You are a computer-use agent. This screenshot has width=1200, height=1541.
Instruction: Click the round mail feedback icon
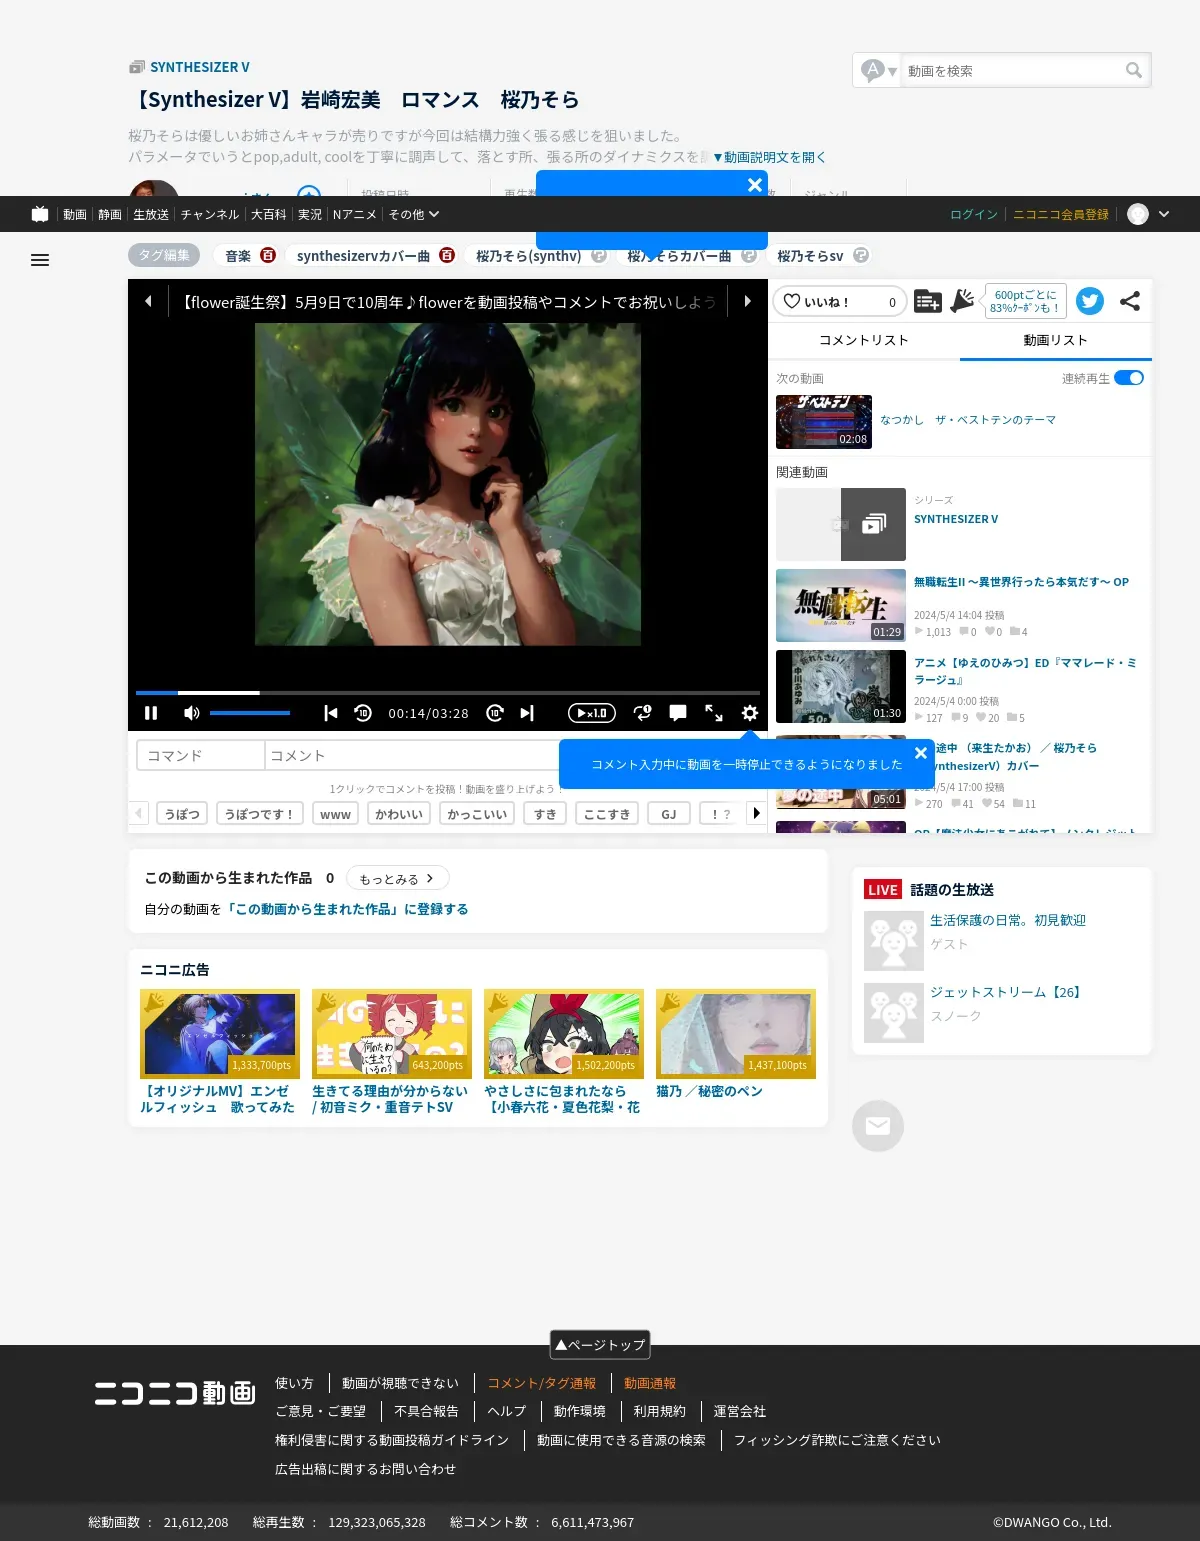click(878, 1126)
